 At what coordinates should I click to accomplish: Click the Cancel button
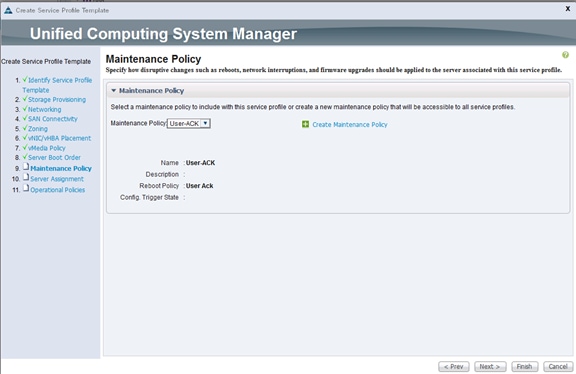tap(558, 367)
